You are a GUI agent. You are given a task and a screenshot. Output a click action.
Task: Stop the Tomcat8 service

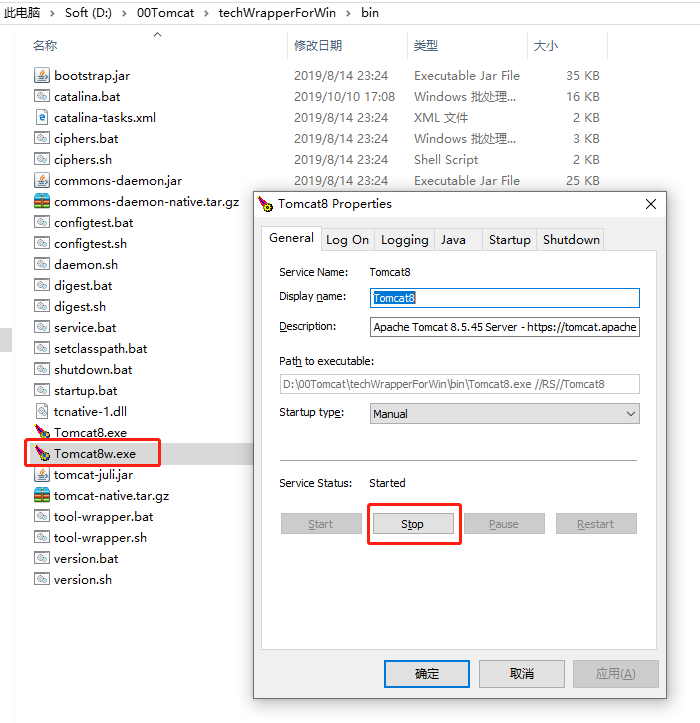click(413, 524)
